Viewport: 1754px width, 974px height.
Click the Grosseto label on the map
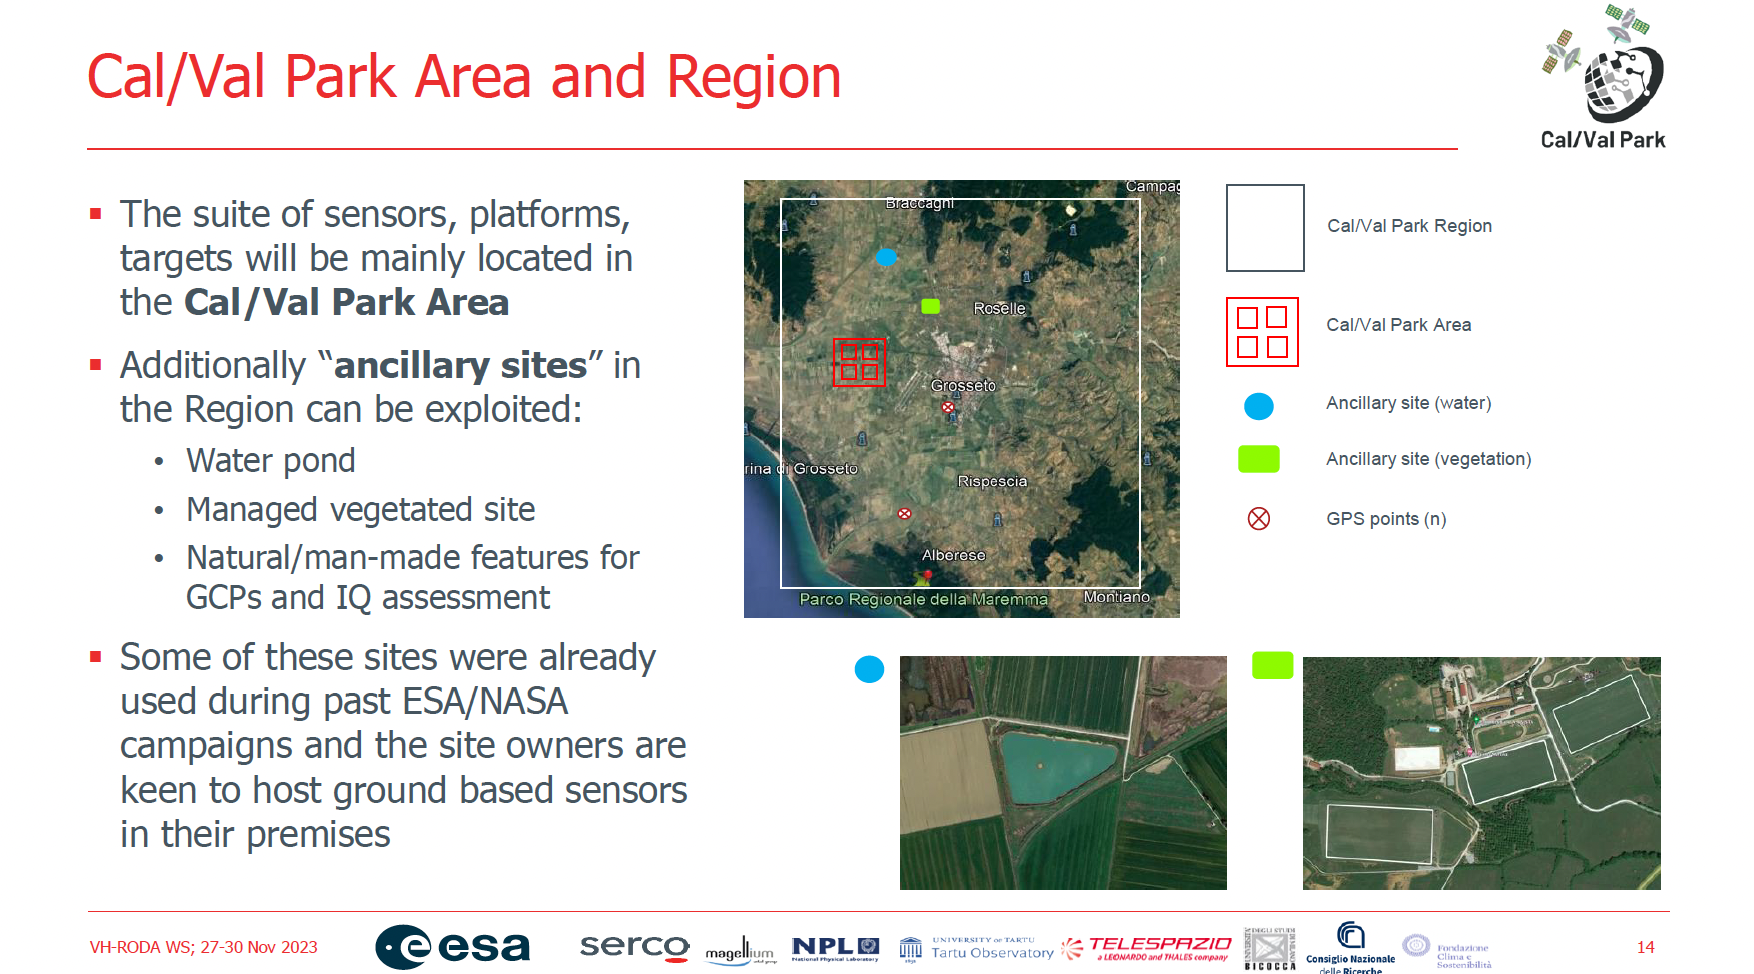963,385
